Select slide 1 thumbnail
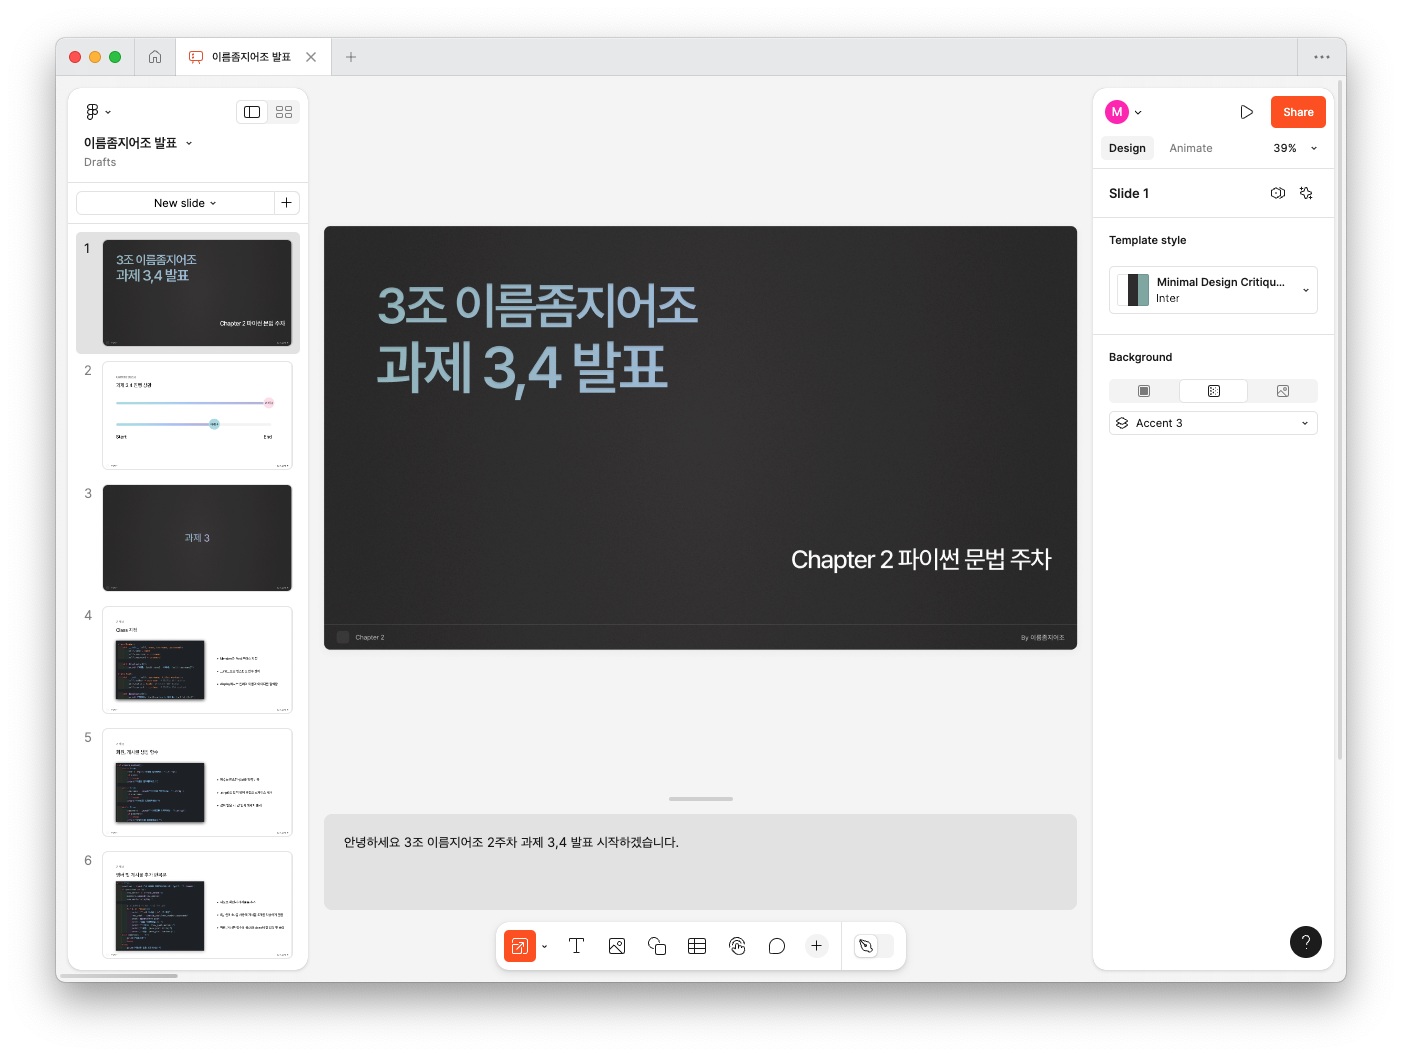 (197, 293)
